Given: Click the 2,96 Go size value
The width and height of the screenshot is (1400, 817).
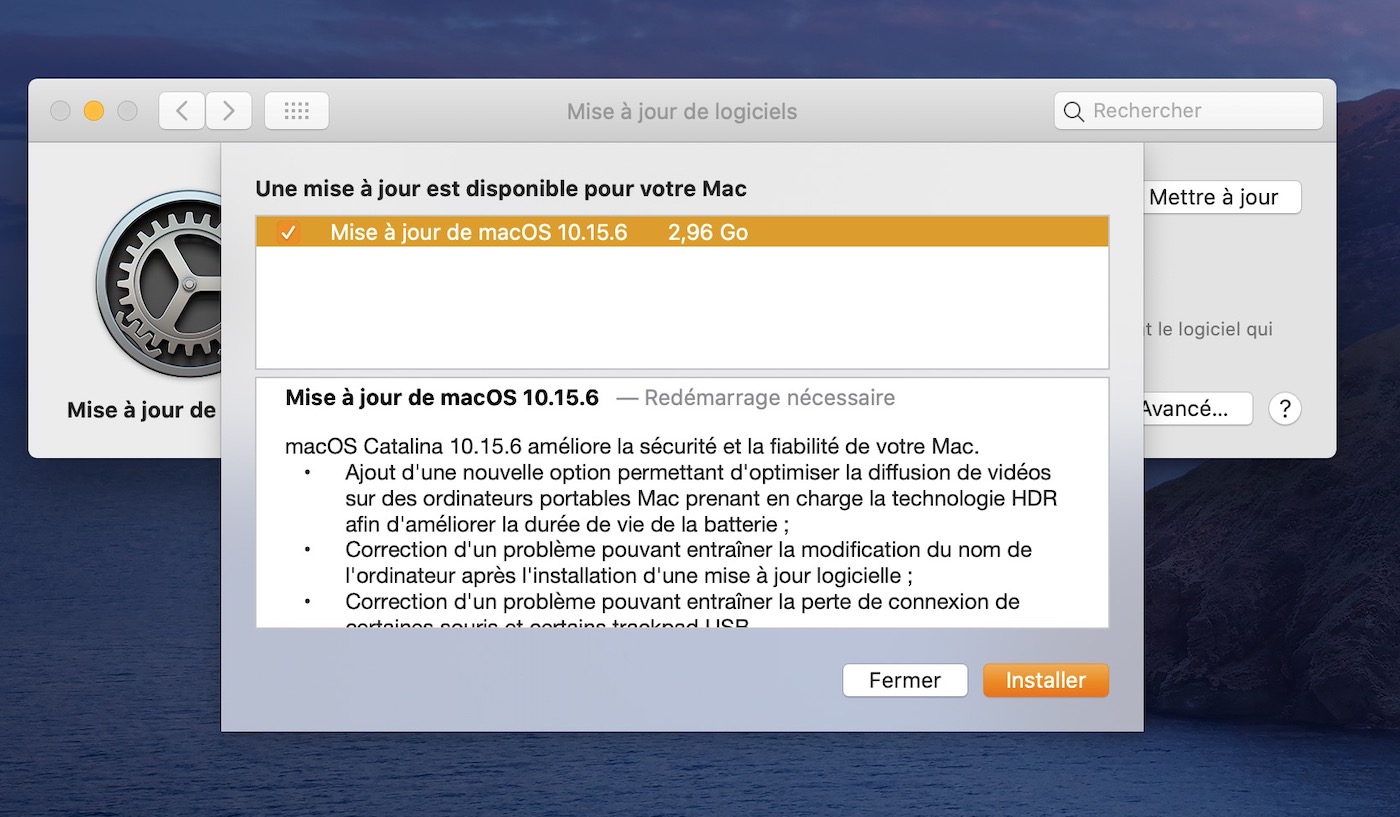Looking at the screenshot, I should click(x=708, y=233).
